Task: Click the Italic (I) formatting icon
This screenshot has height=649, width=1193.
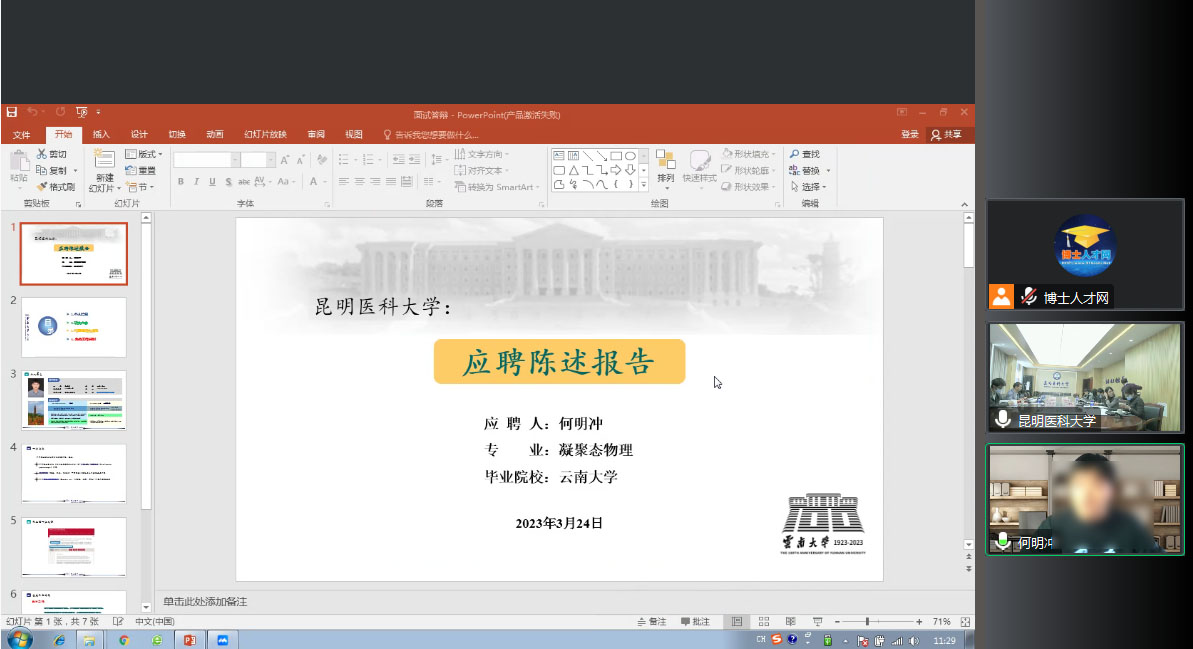Action: pyautogui.click(x=196, y=182)
